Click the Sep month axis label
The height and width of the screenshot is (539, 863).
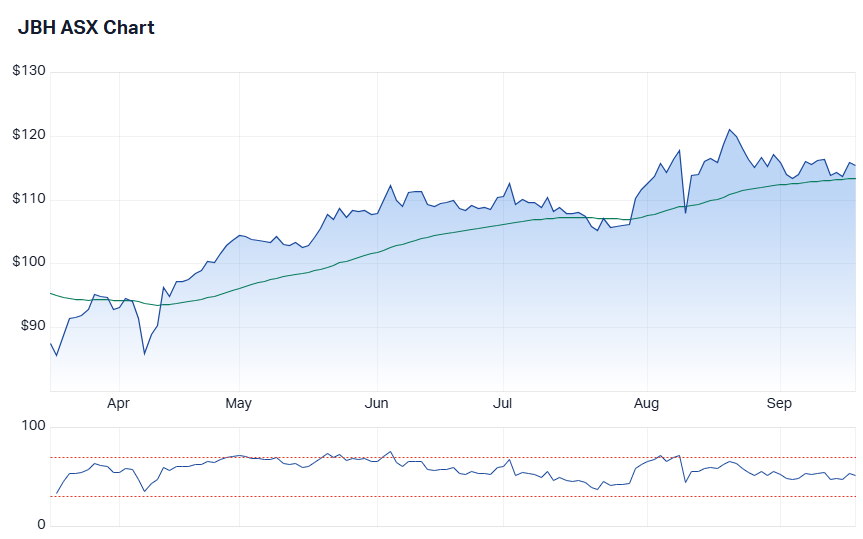click(x=779, y=403)
